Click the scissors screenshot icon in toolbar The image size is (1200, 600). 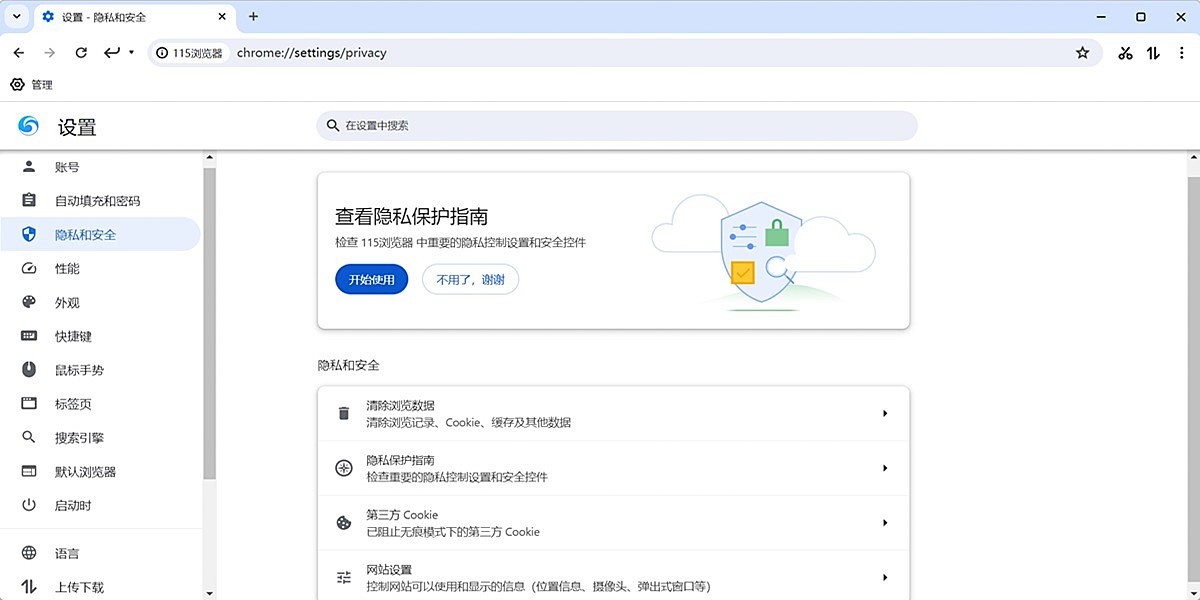click(1124, 52)
